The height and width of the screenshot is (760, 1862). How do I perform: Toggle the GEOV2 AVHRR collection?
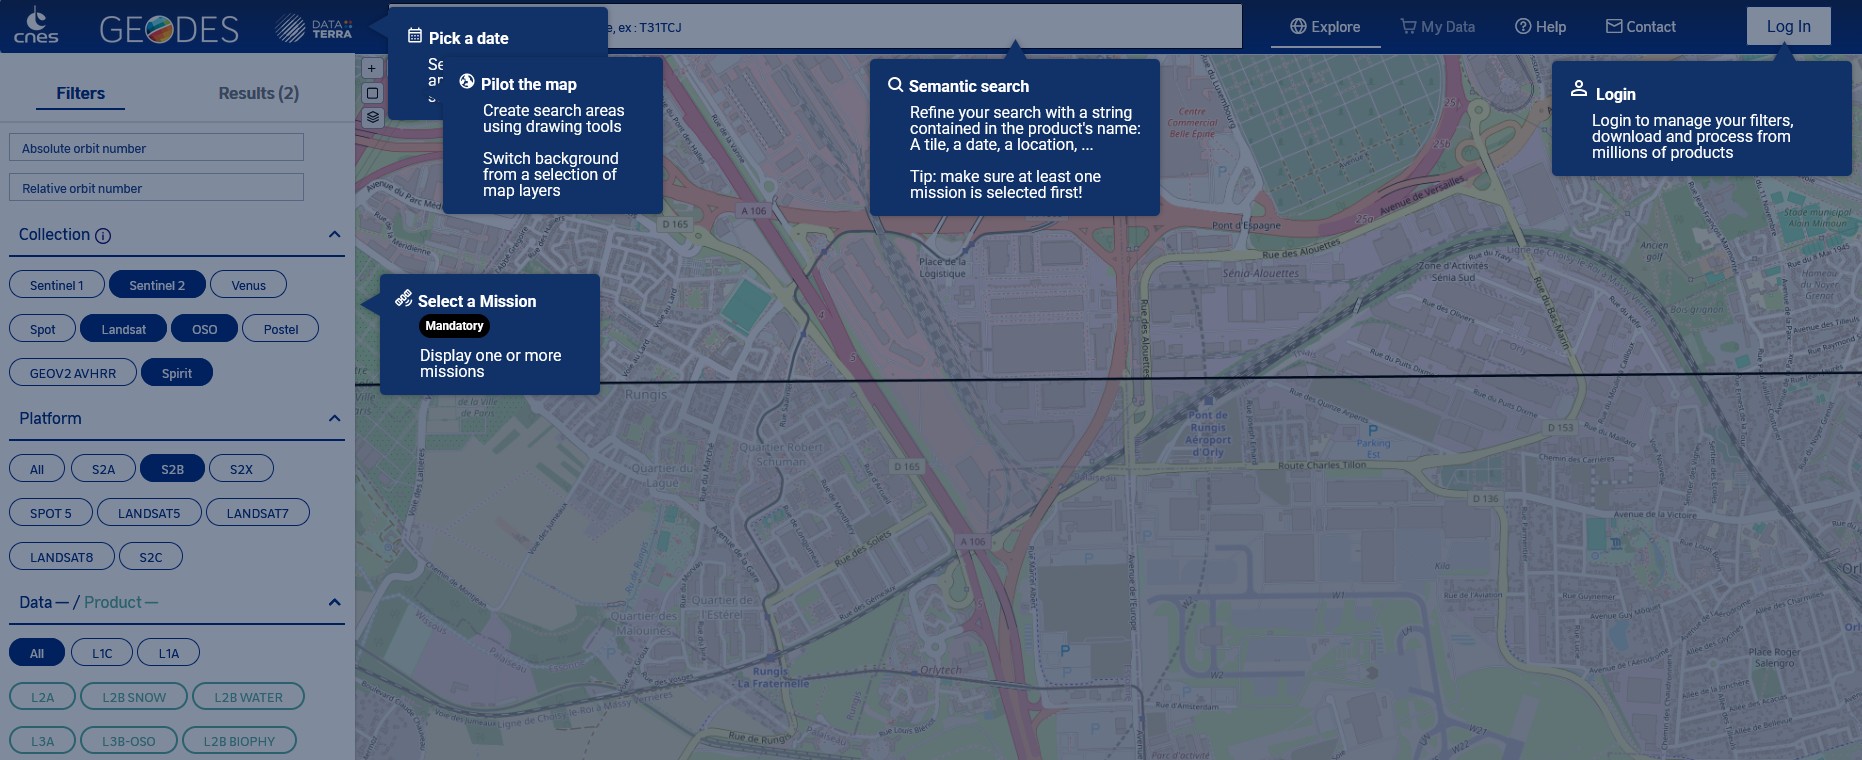(73, 373)
